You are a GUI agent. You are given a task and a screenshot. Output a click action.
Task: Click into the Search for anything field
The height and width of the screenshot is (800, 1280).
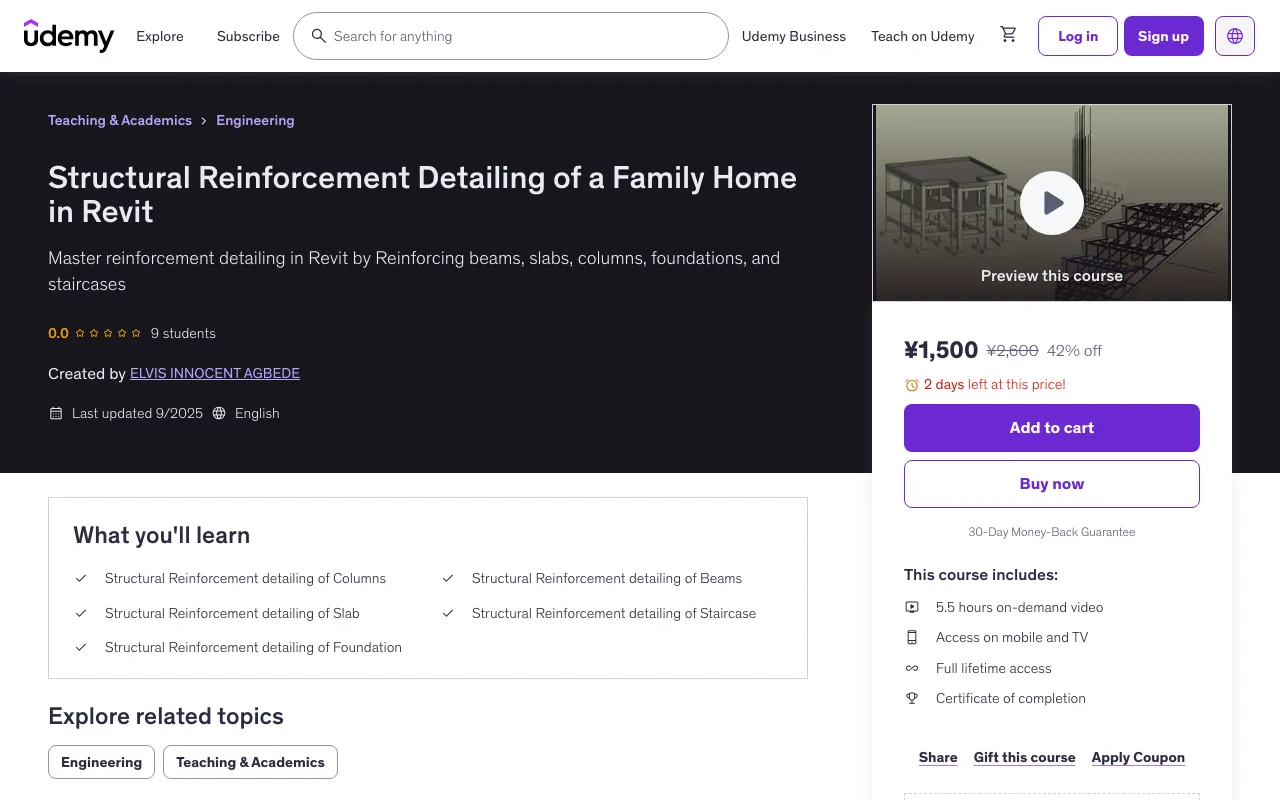(520, 36)
